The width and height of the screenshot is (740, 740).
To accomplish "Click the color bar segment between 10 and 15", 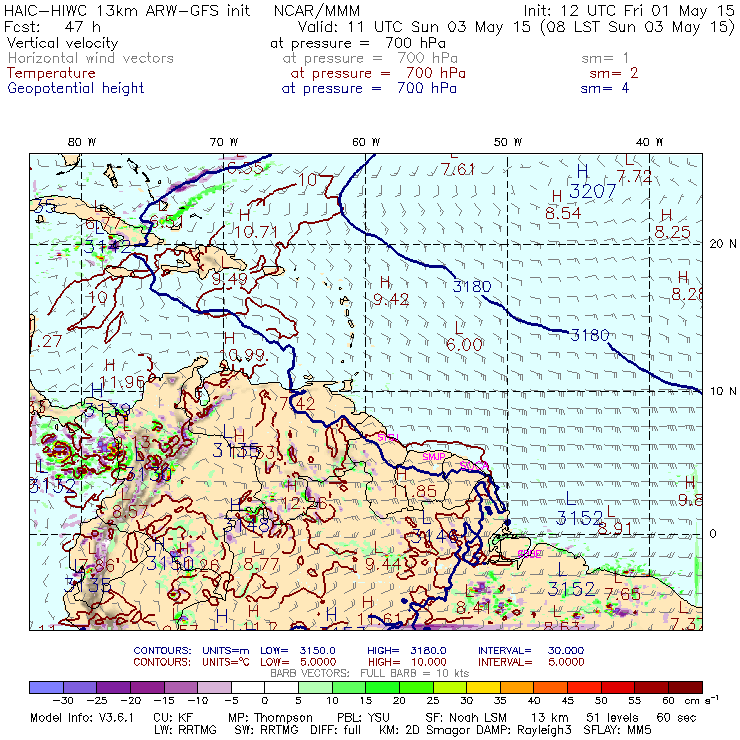I will [348, 687].
